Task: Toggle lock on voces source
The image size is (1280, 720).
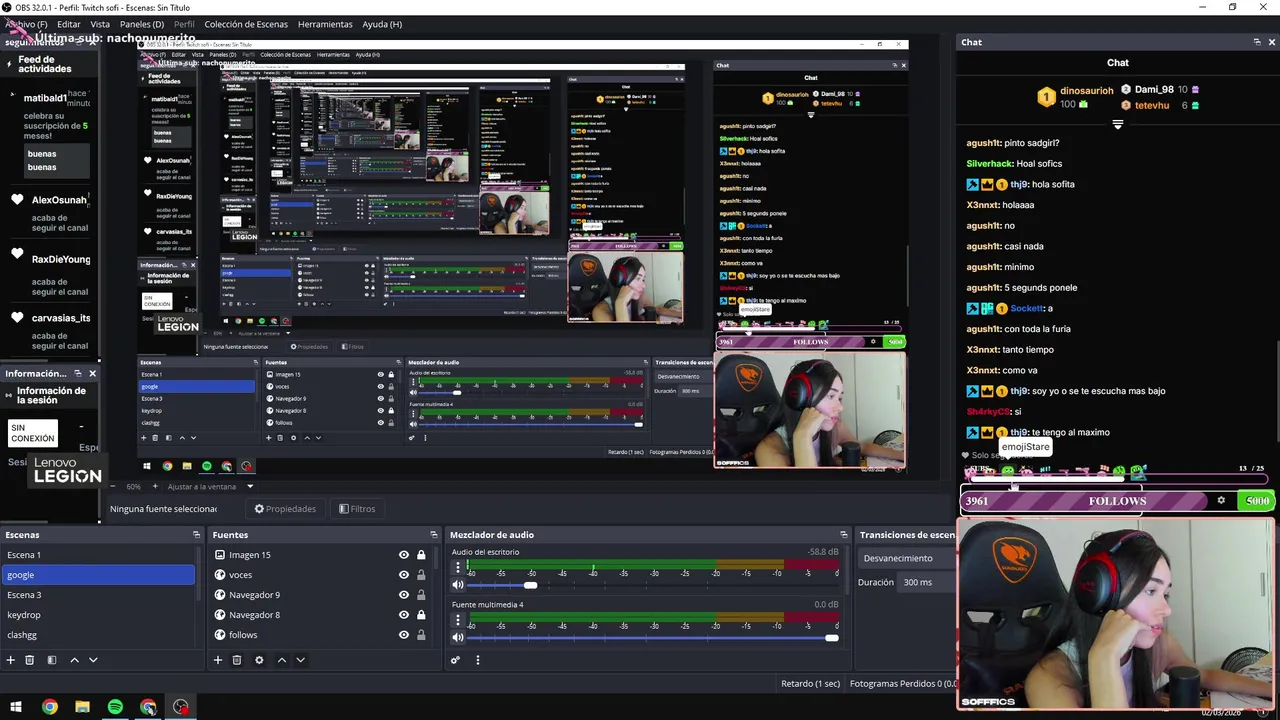Action: [421, 575]
